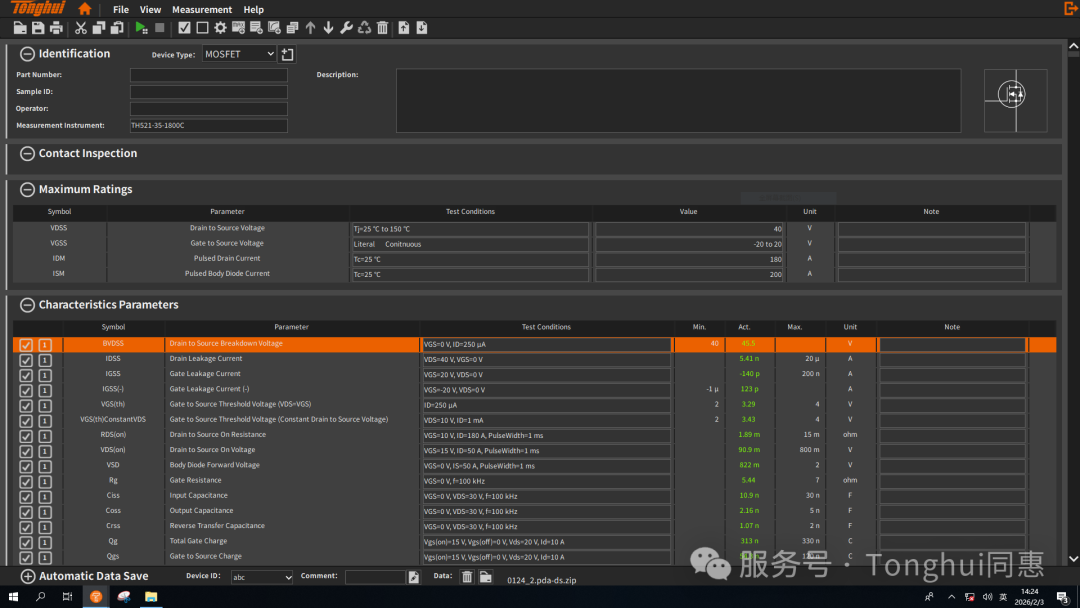Click the orange Home icon

pyautogui.click(x=84, y=9)
